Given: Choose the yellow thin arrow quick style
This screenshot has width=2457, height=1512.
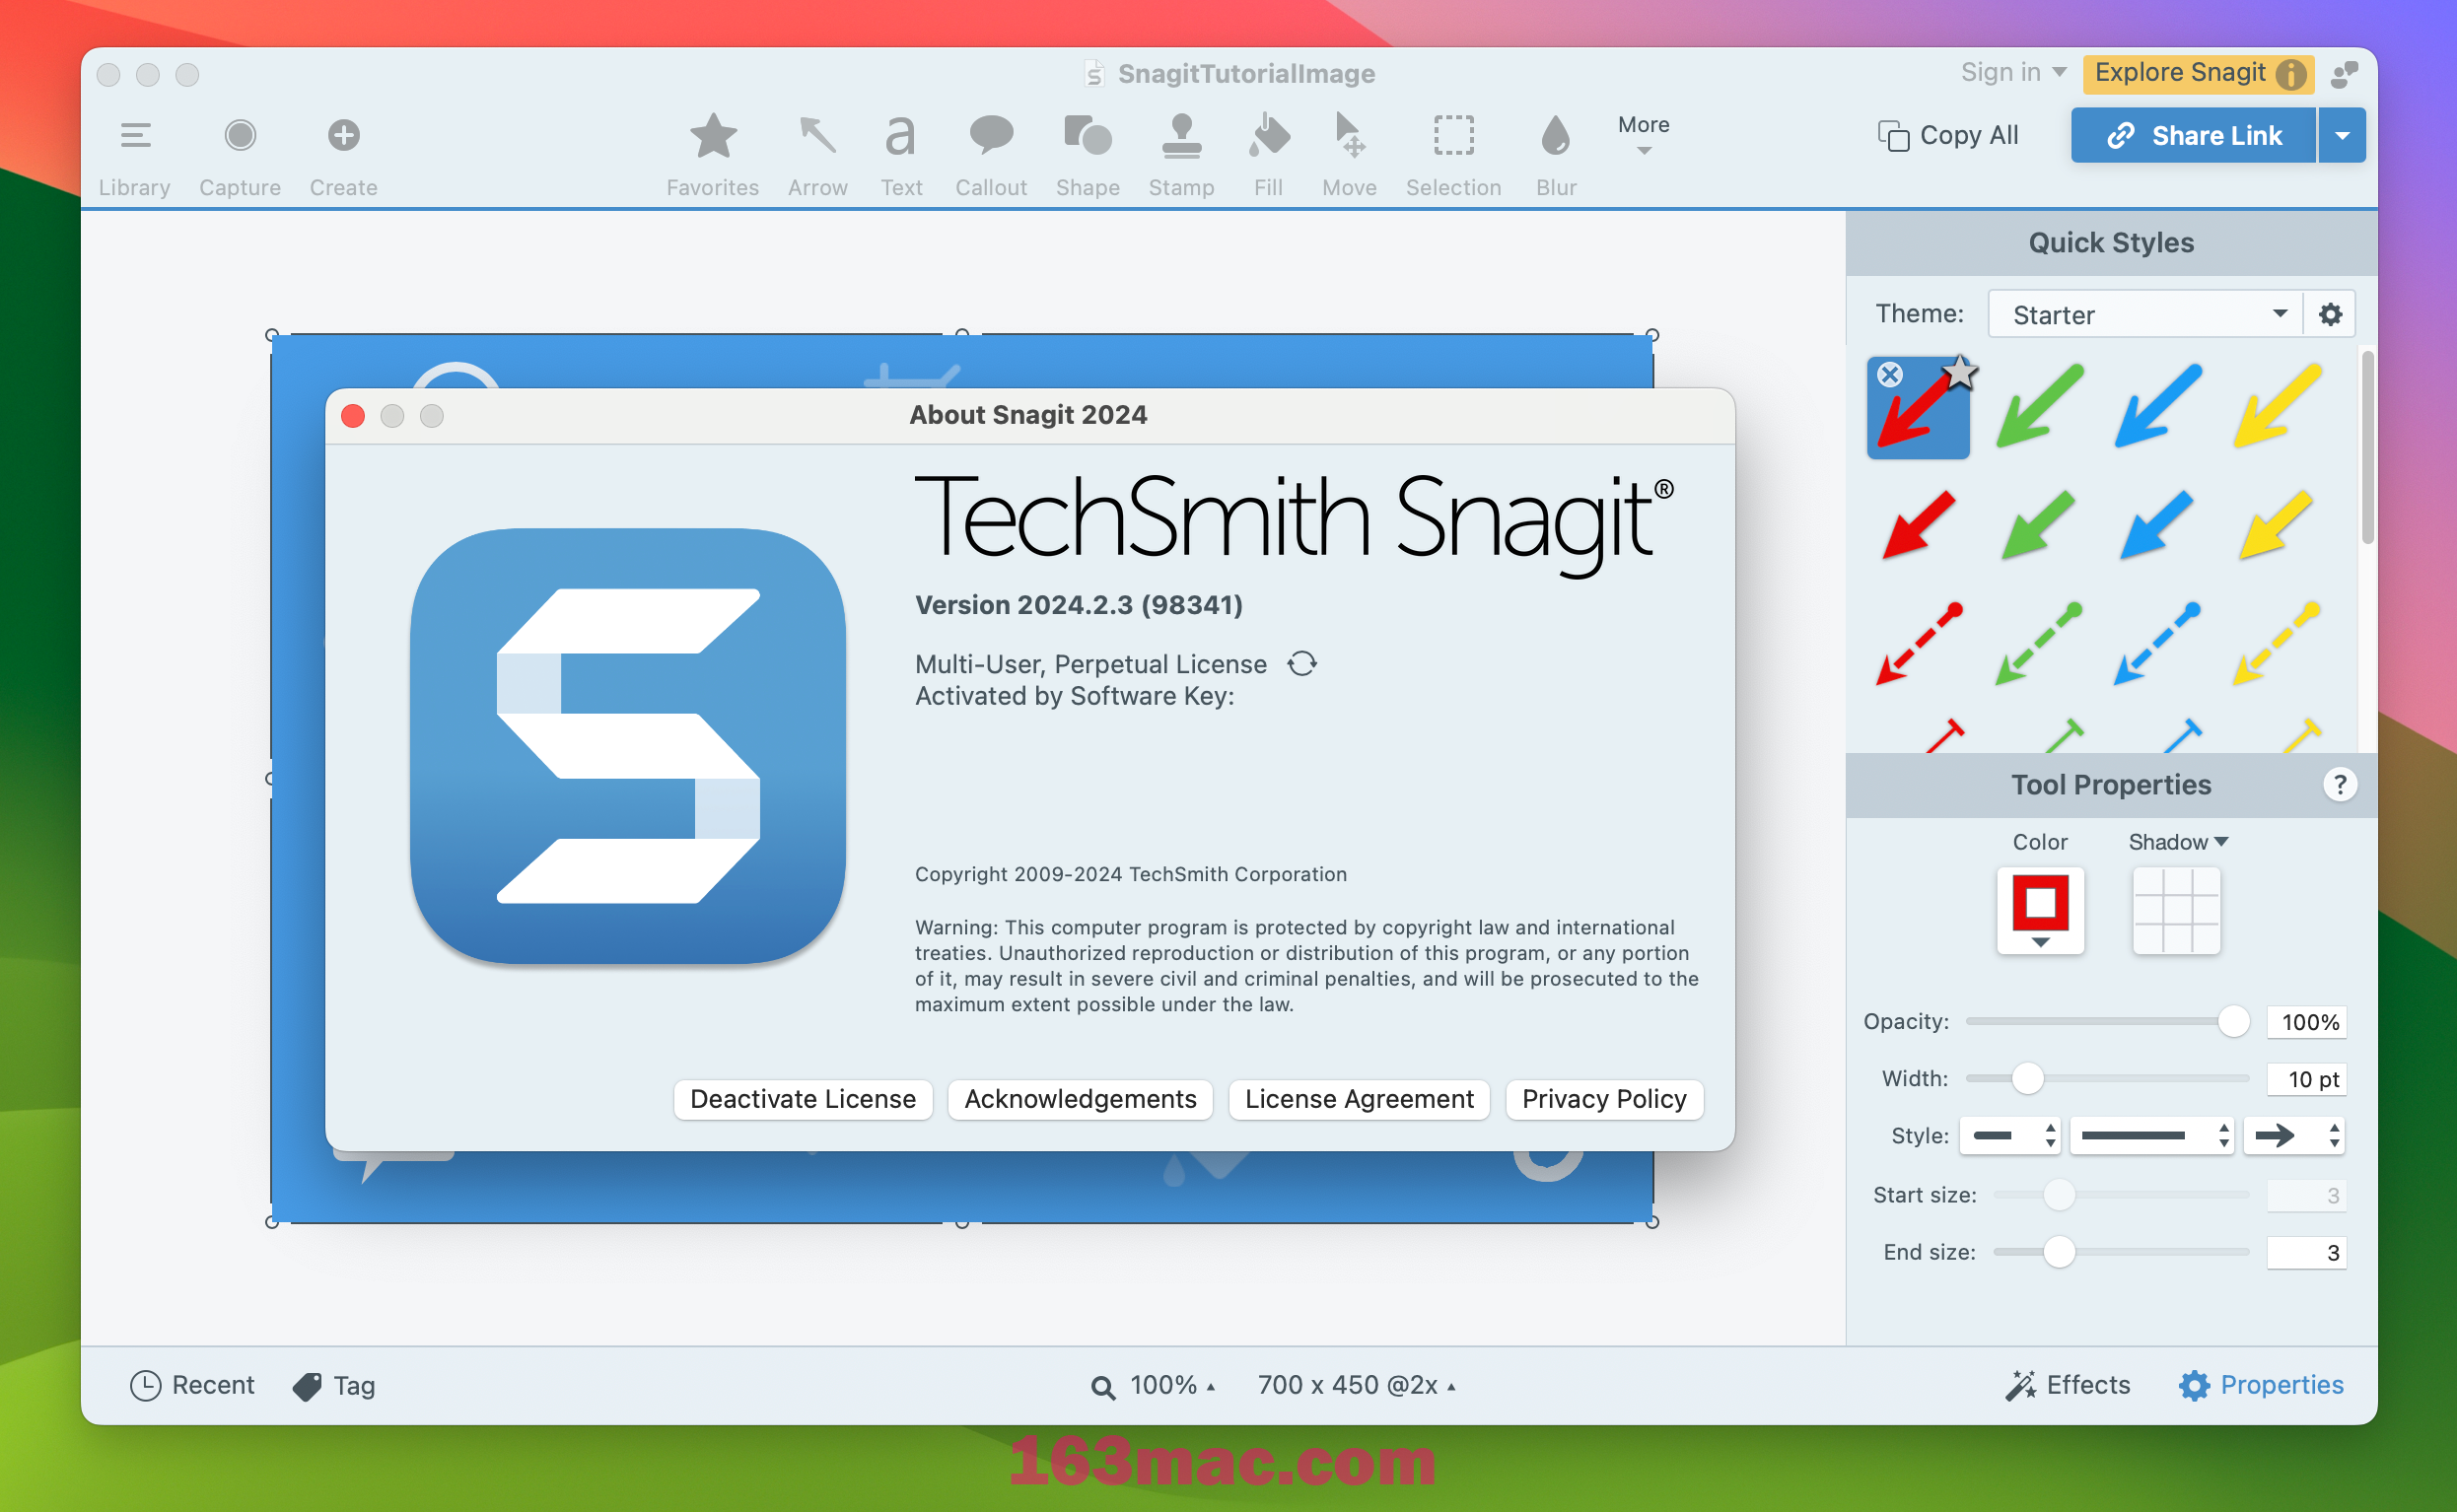Looking at the screenshot, I should (x=2277, y=406).
